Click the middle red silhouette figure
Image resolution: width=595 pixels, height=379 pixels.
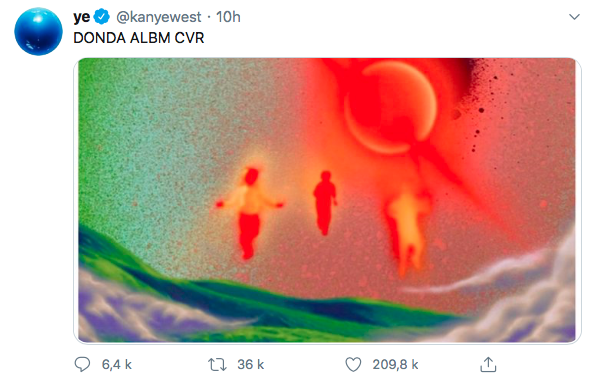click(325, 203)
